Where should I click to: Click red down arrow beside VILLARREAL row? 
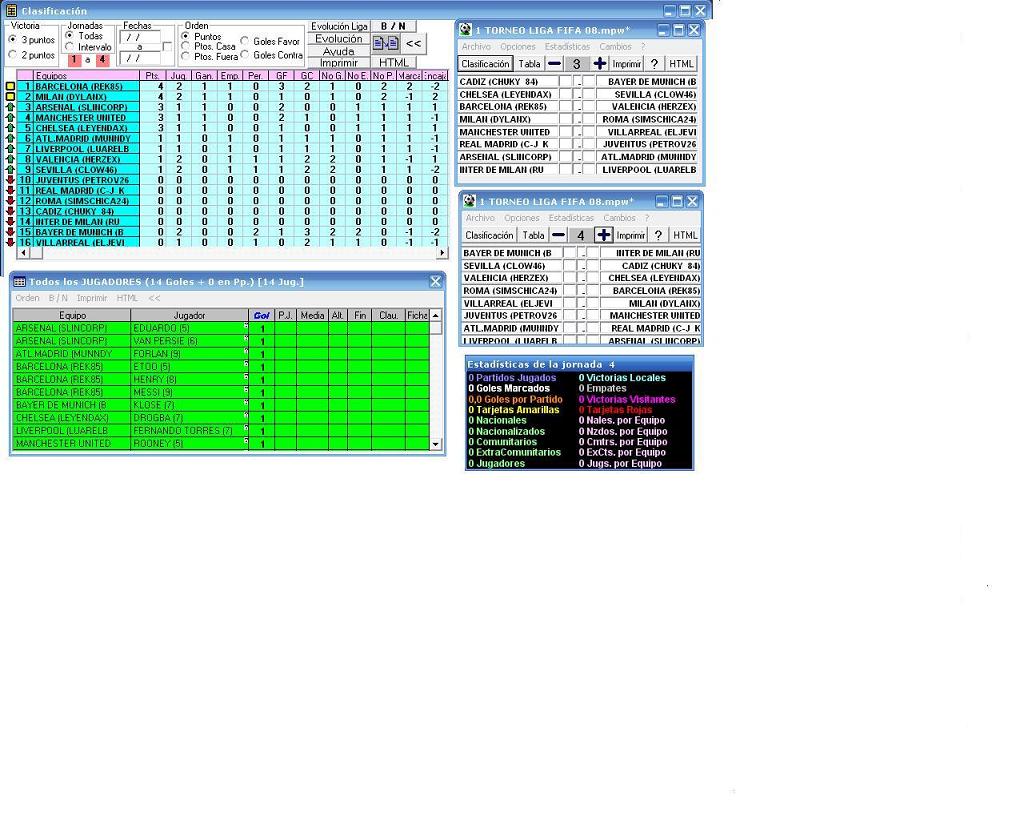(x=10, y=242)
